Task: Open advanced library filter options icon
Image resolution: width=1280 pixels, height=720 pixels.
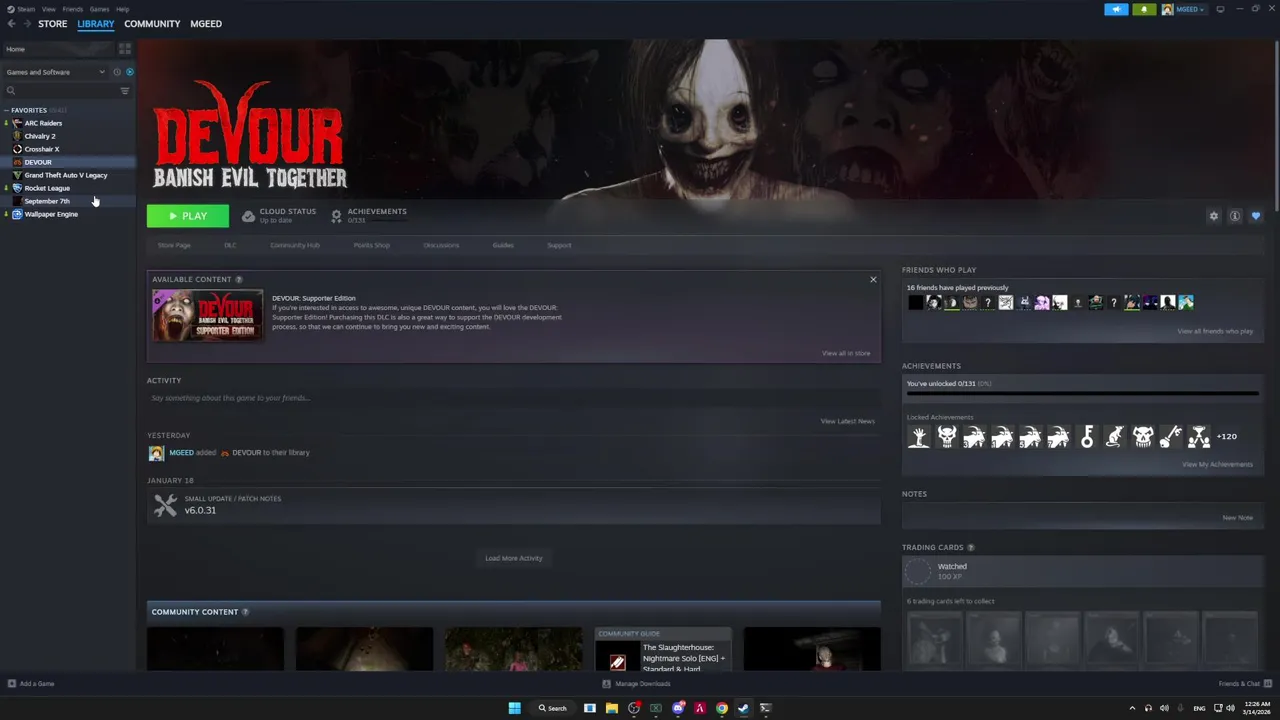Action: click(x=125, y=91)
